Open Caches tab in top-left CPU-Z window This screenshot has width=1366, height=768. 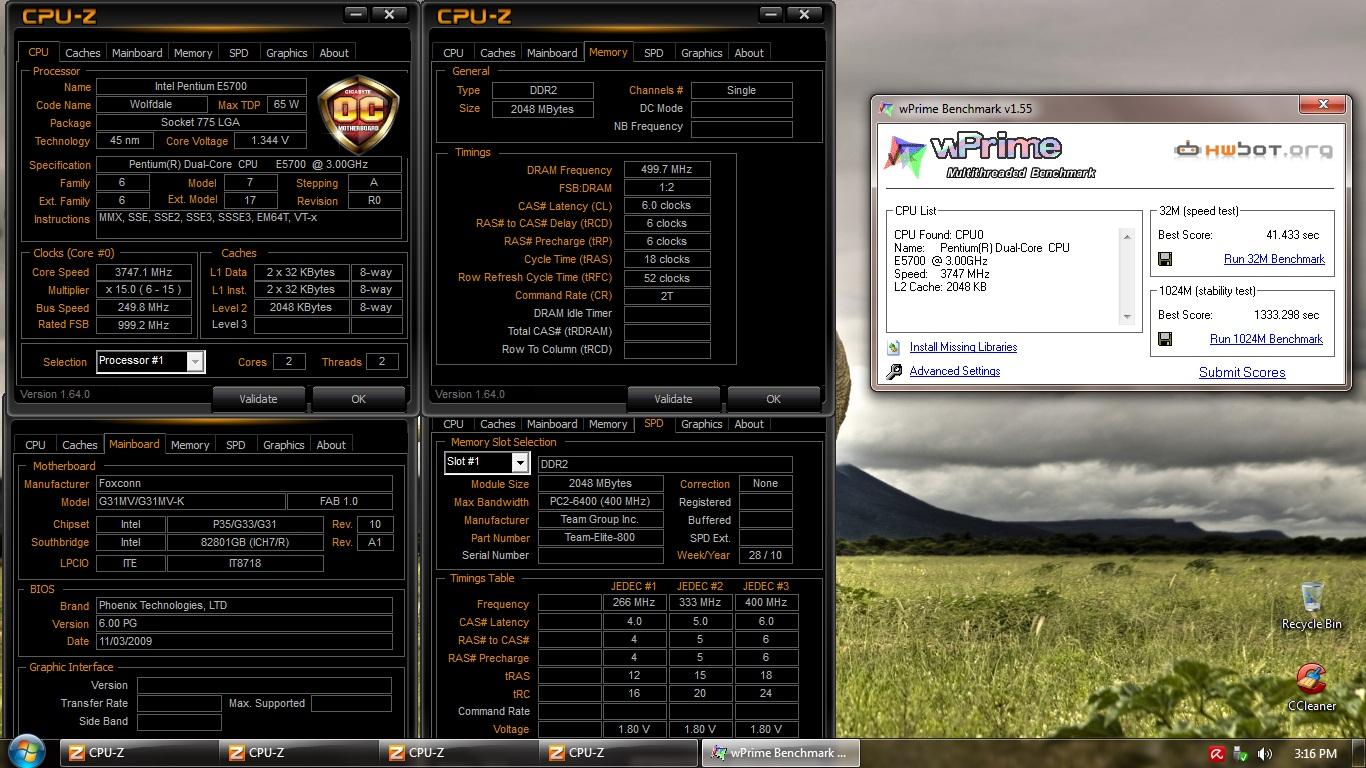83,53
